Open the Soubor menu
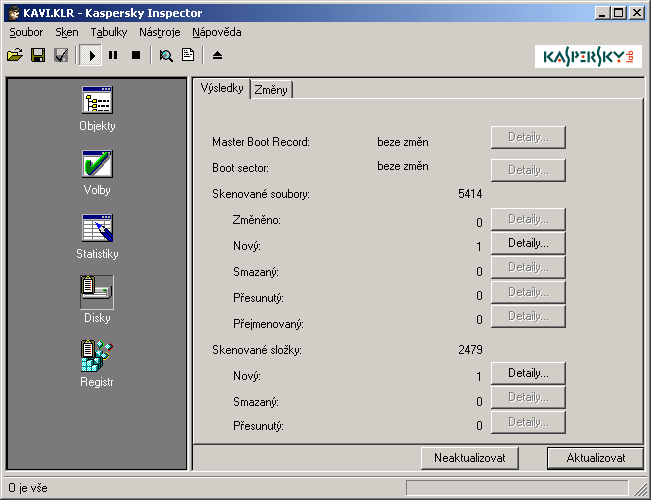Image resolution: width=651 pixels, height=500 pixels. pyautogui.click(x=26, y=32)
